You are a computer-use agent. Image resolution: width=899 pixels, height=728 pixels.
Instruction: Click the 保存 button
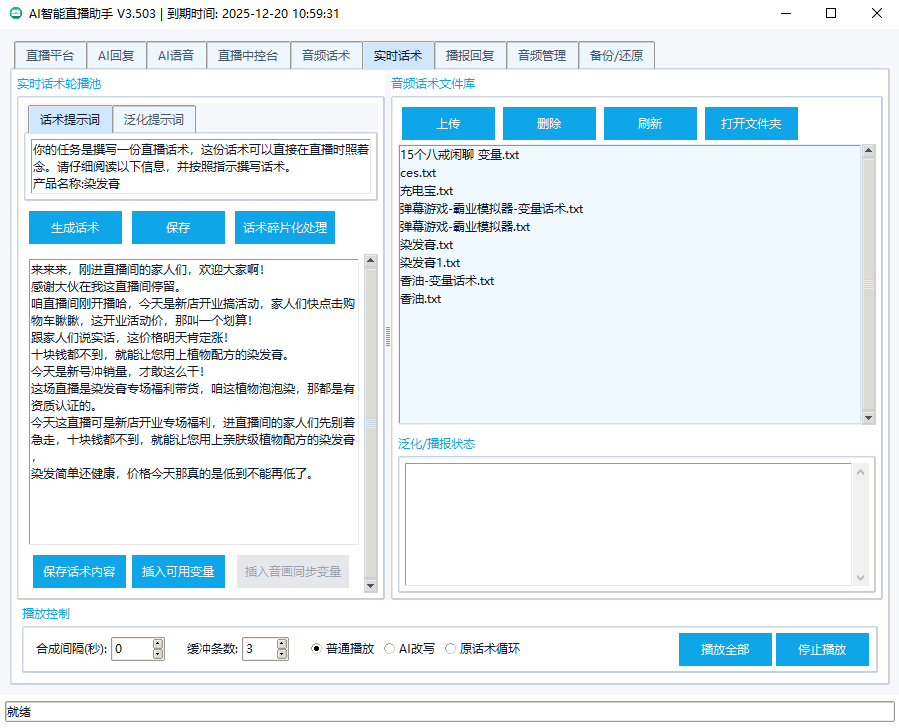pos(178,227)
